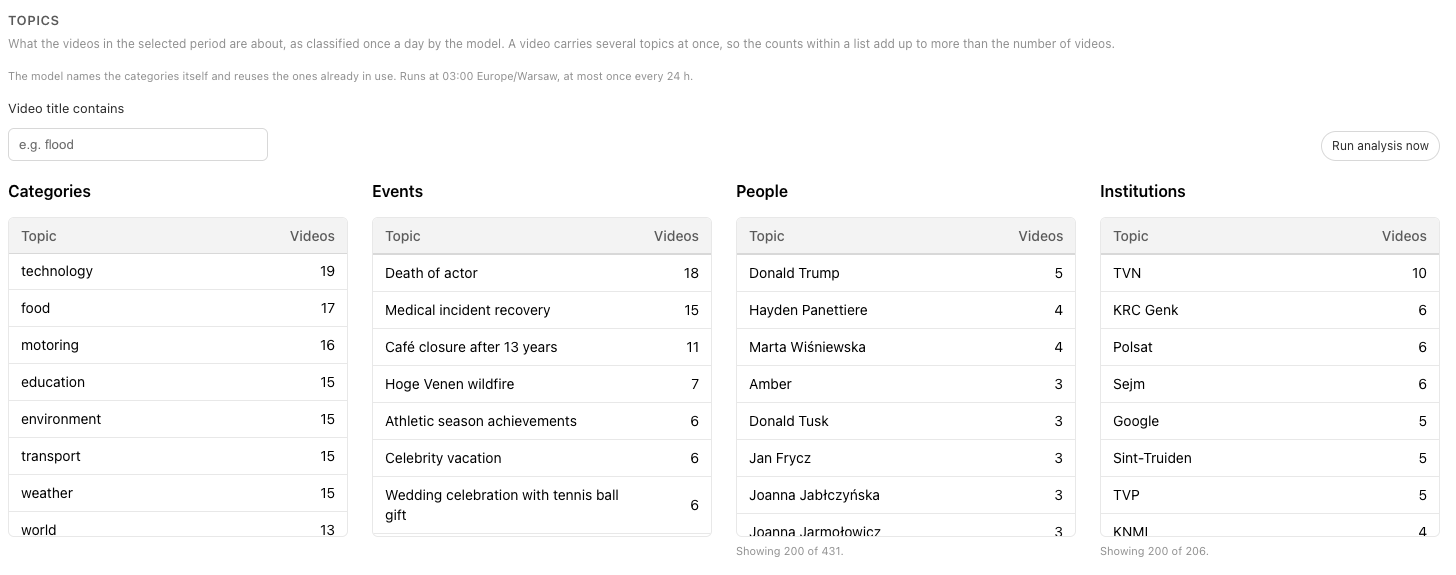Select Marta Wiśniewska in People list
1456x575 pixels.
[906, 347]
